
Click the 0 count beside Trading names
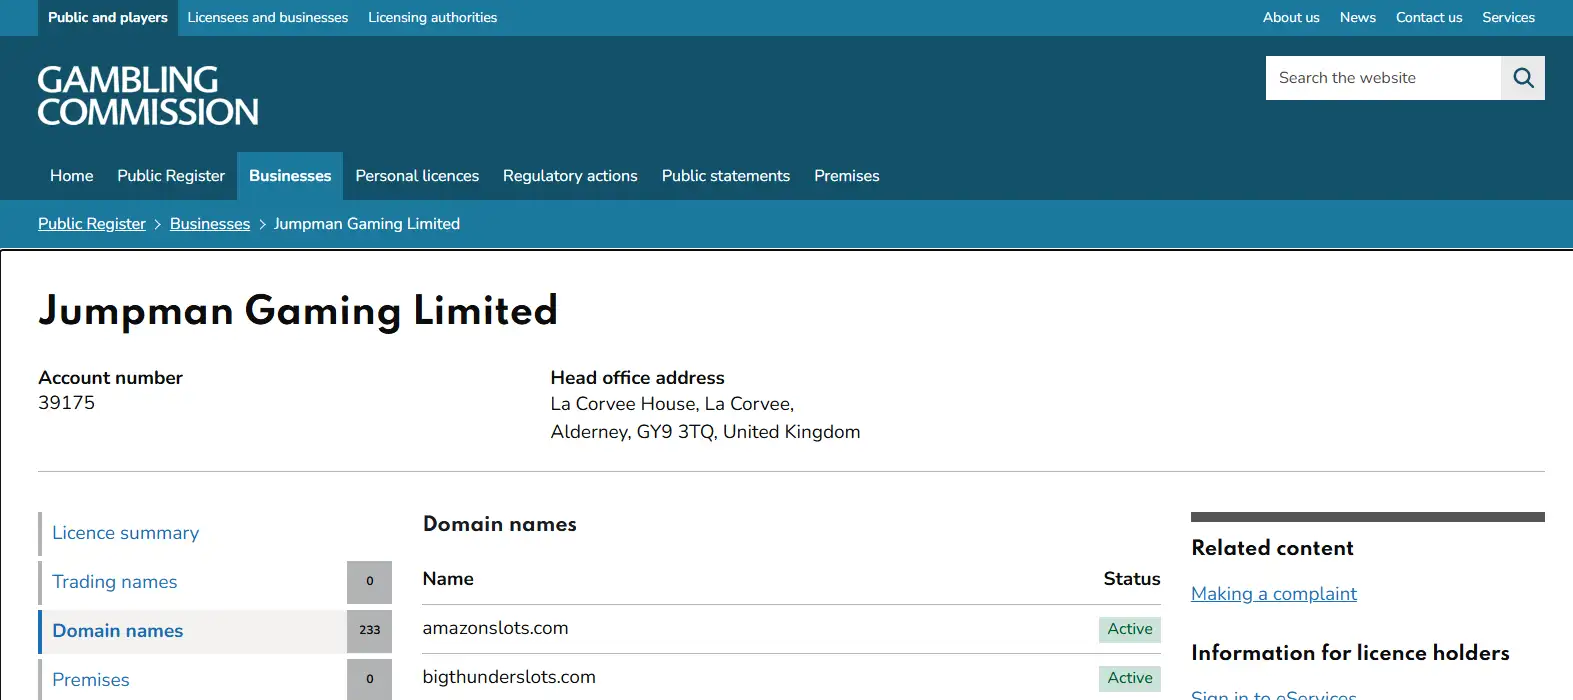click(x=370, y=582)
